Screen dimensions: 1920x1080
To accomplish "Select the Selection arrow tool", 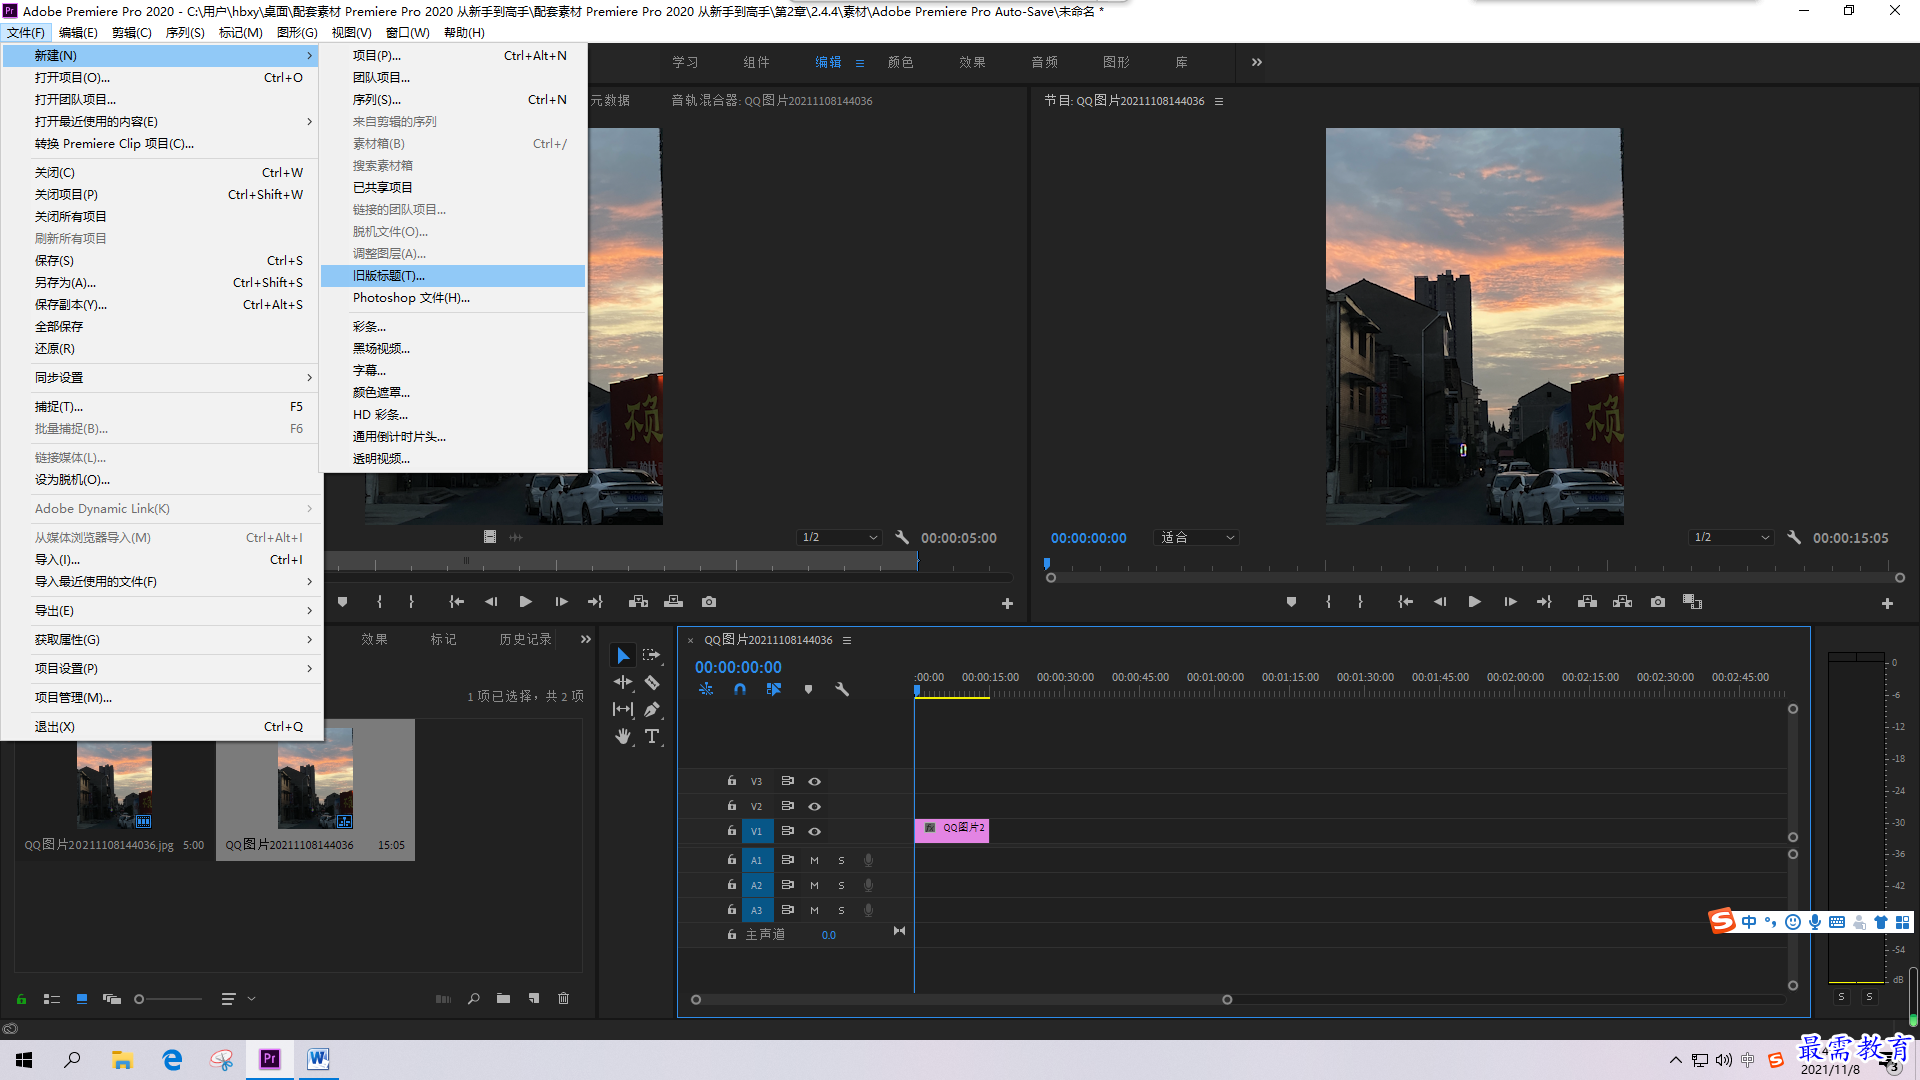I will click(x=623, y=655).
